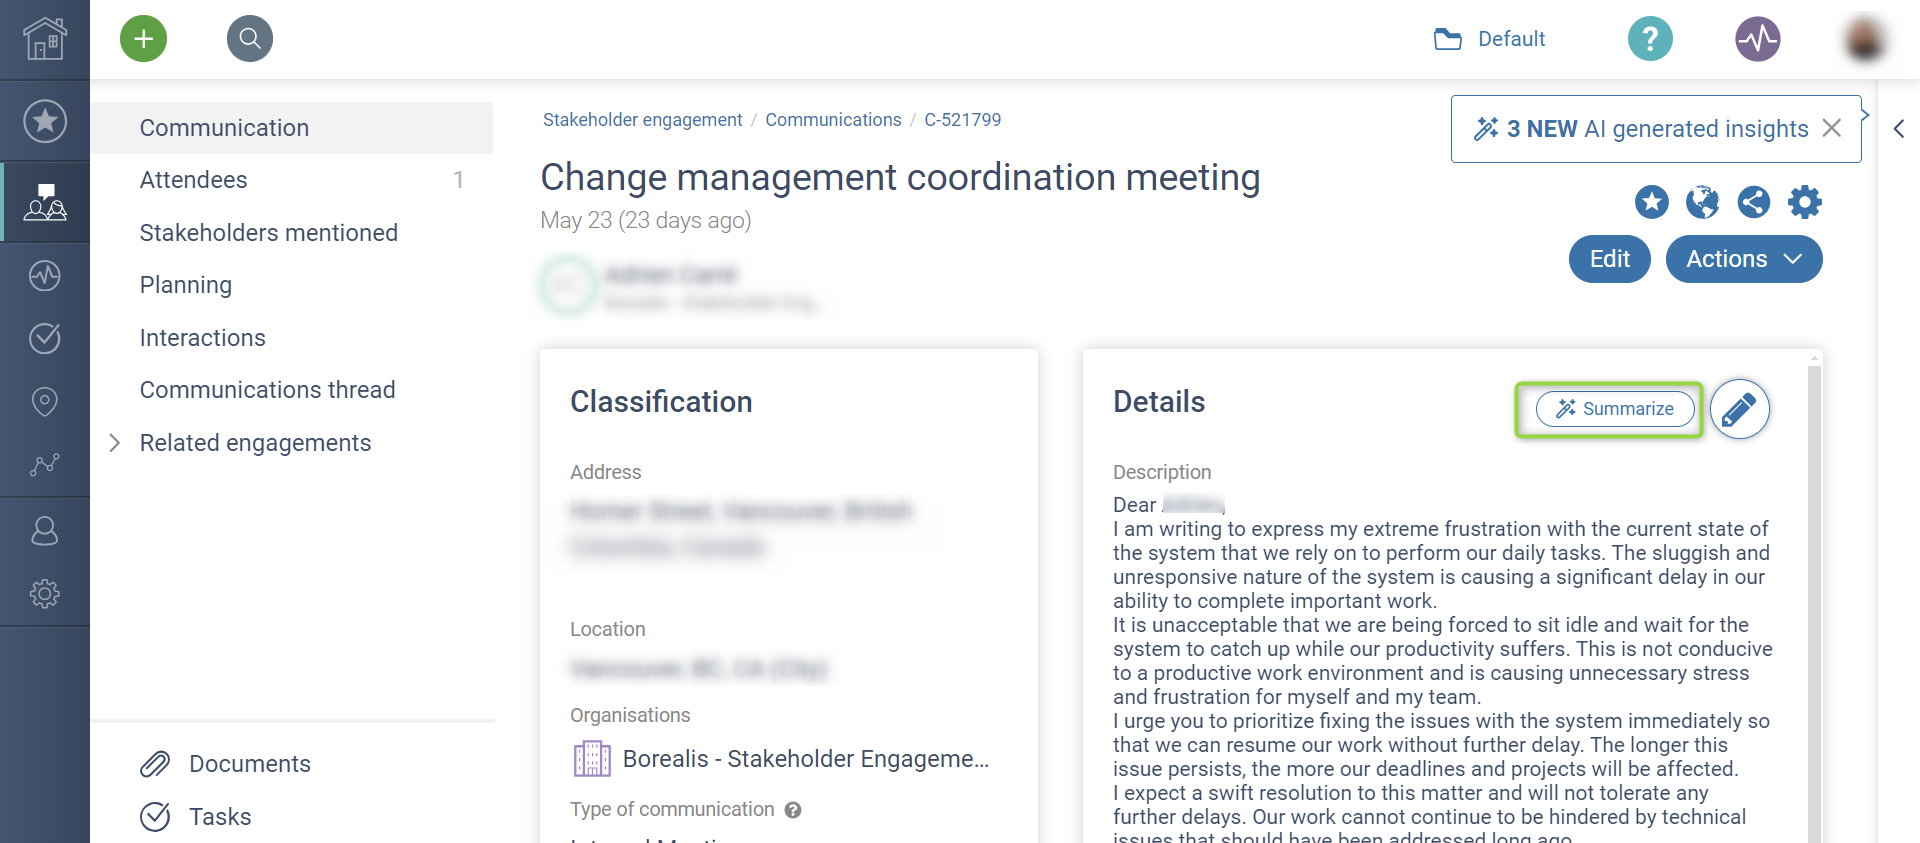This screenshot has height=843, width=1920.
Task: Open the Default folder selector
Action: click(1490, 39)
